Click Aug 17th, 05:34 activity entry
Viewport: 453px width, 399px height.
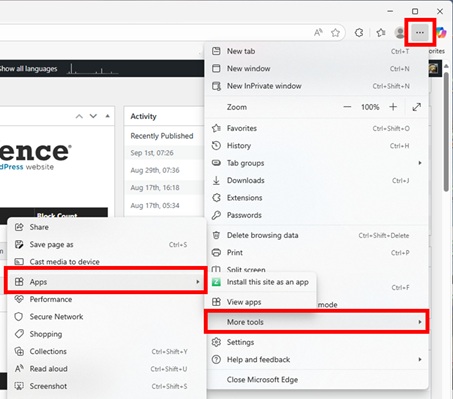click(155, 205)
